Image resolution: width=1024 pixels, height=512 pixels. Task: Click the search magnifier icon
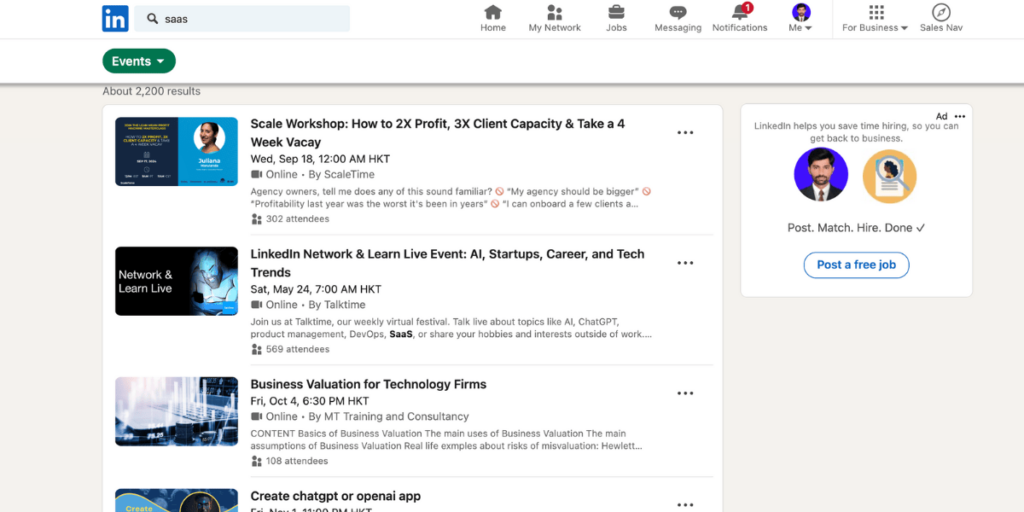pos(152,19)
